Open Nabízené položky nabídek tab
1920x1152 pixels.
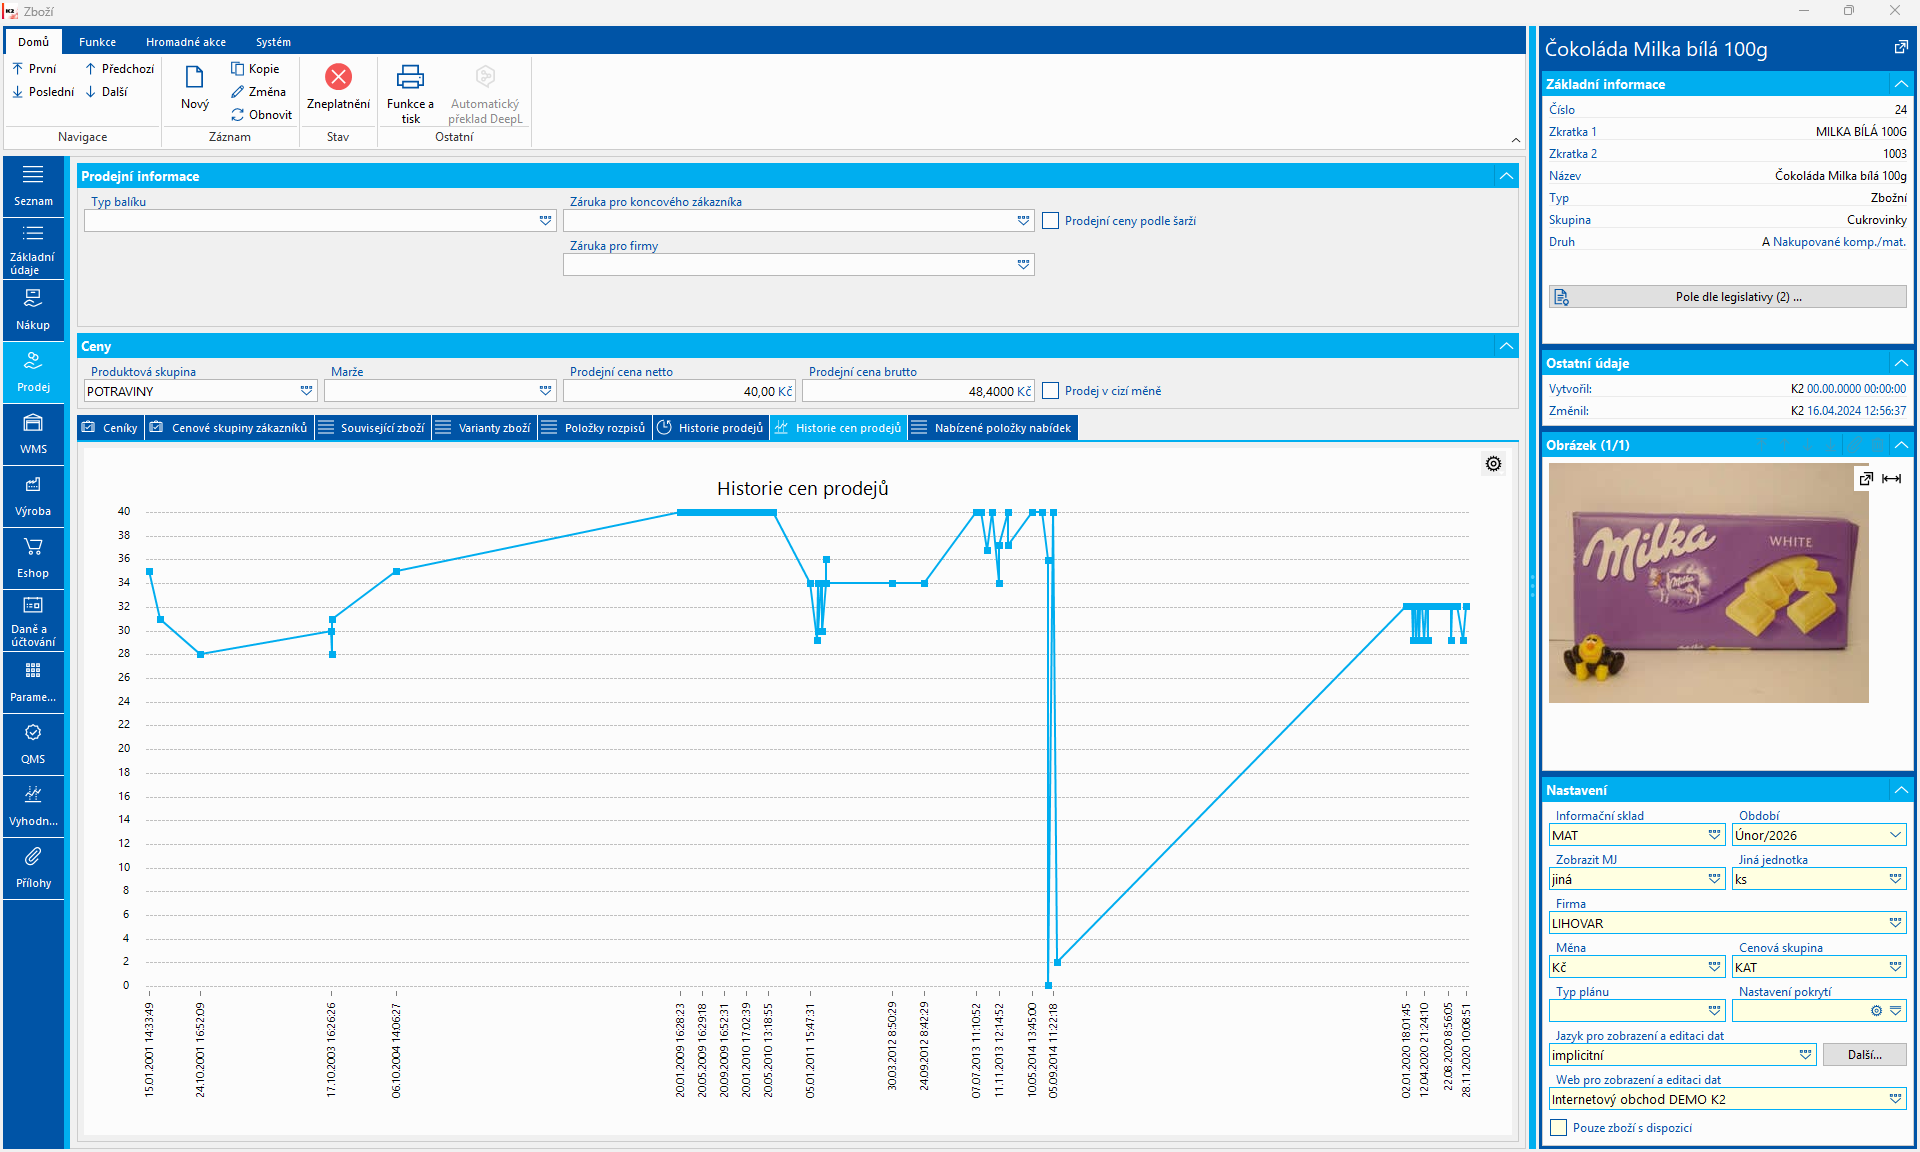tap(992, 428)
